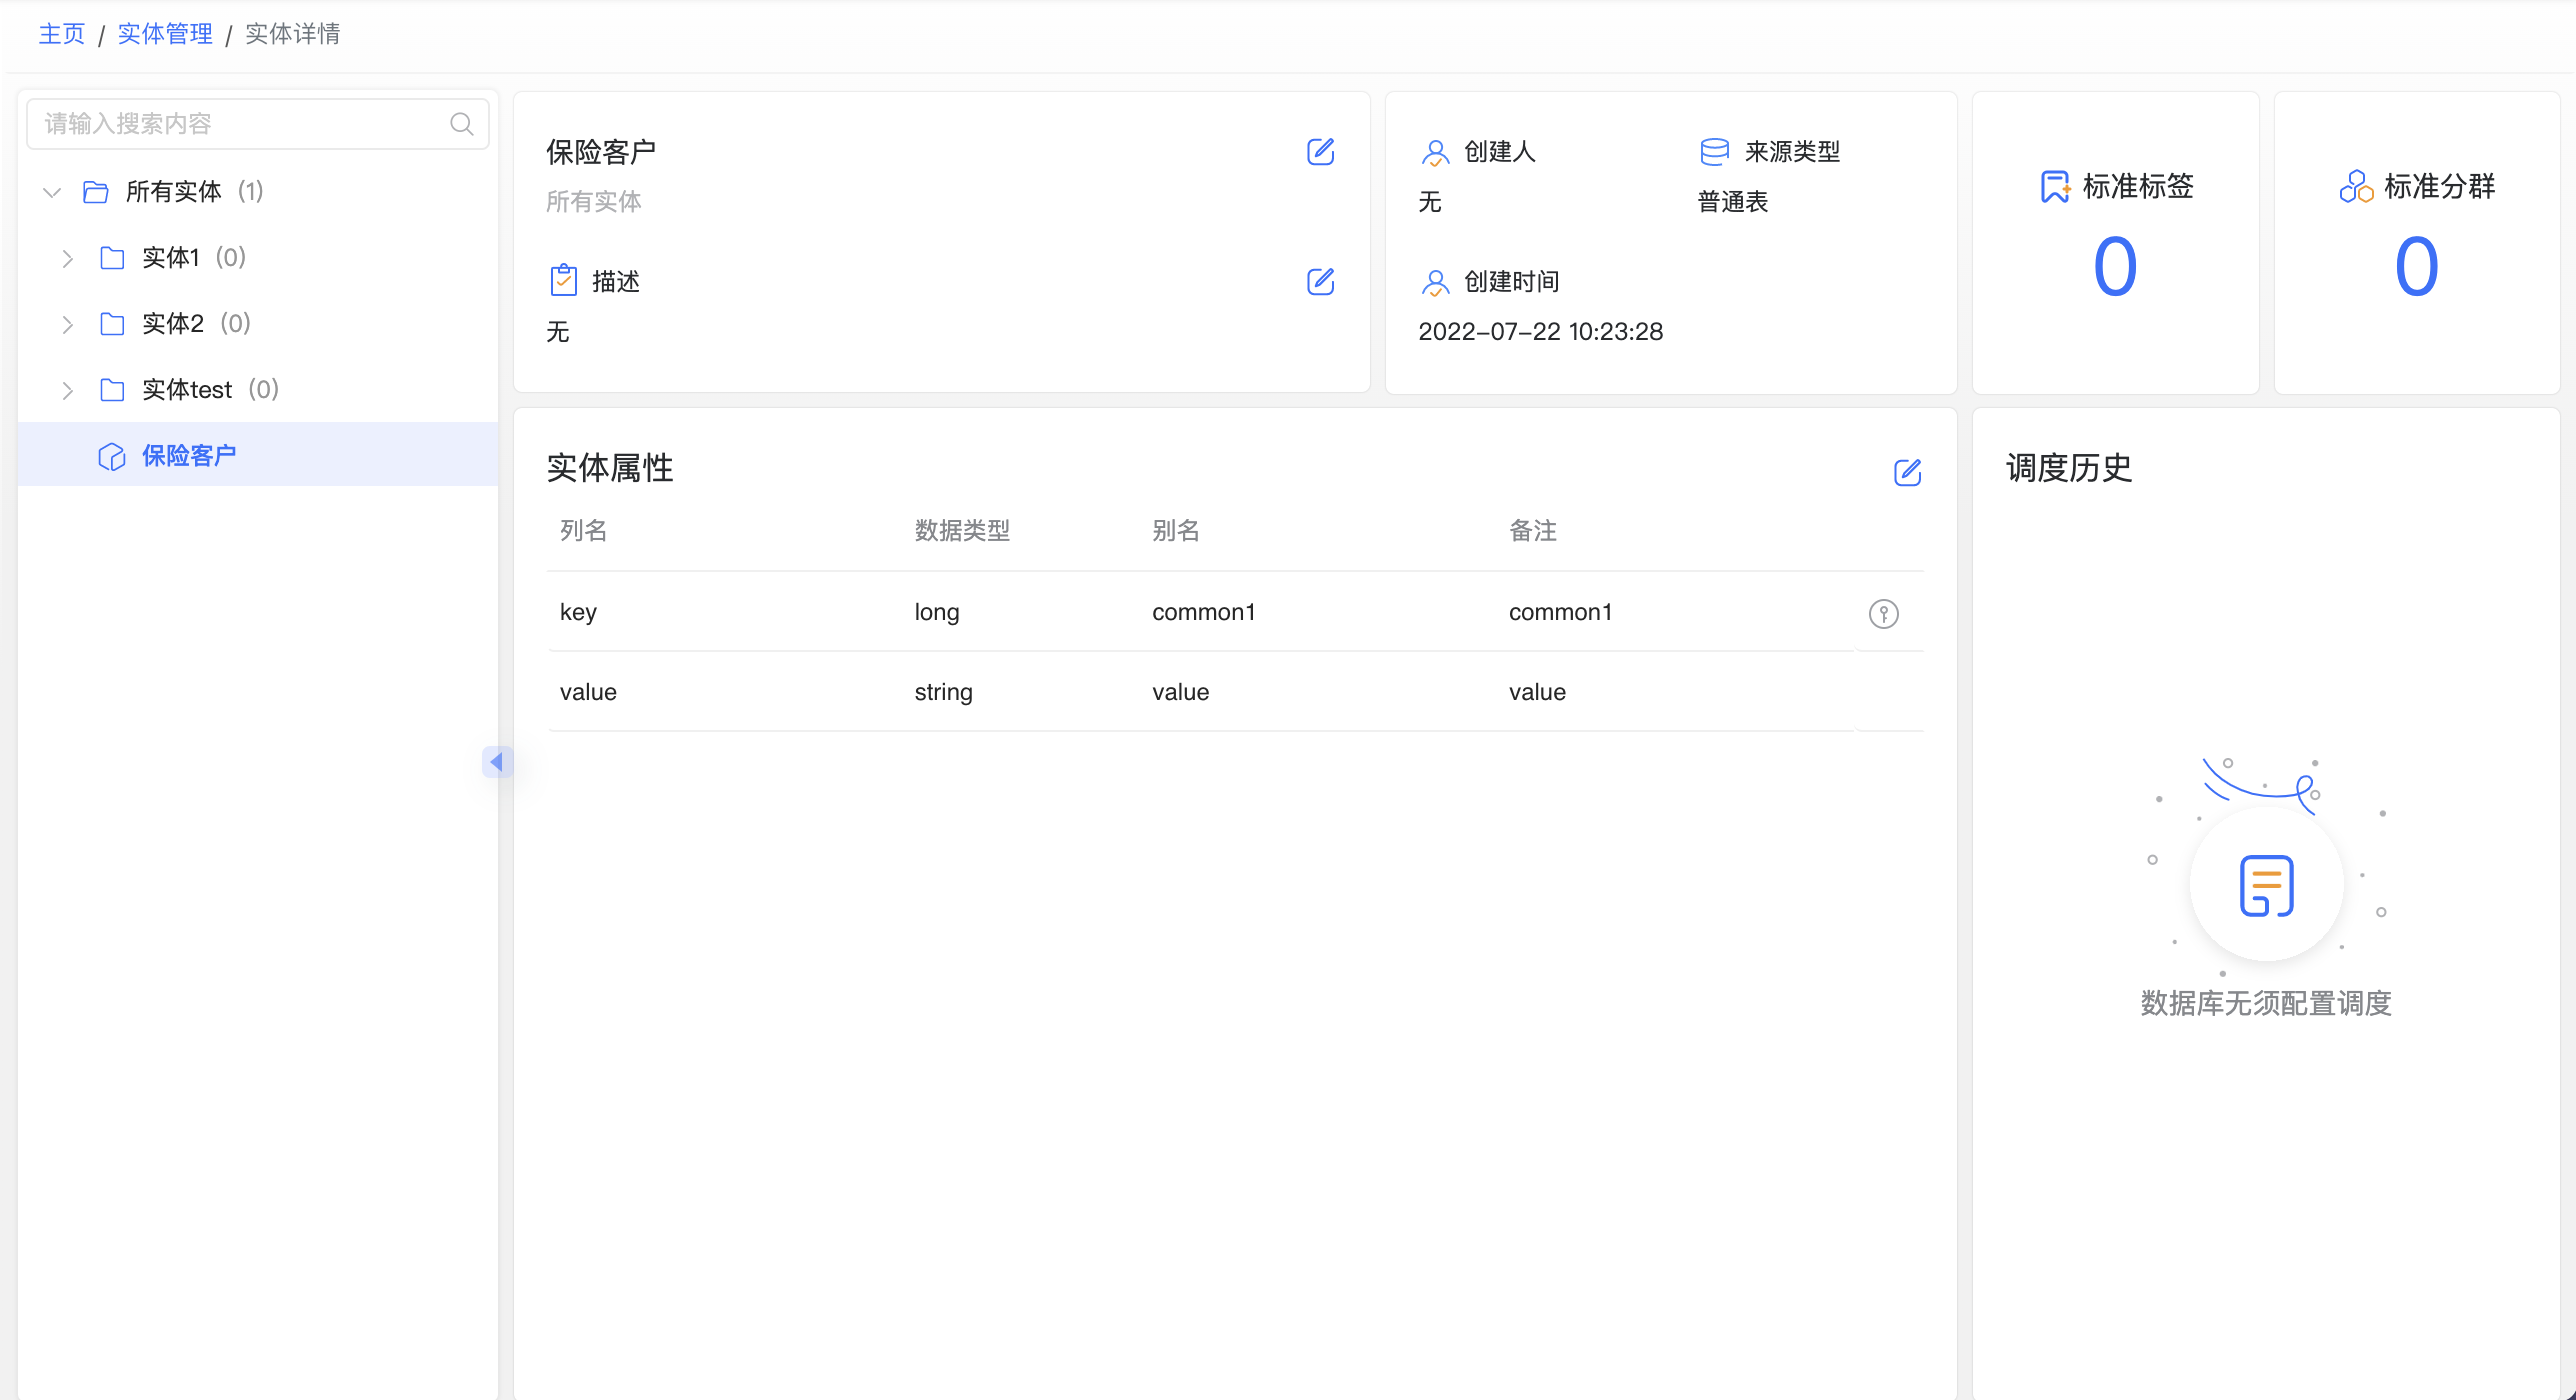Click the 备注 column header

pyautogui.click(x=1533, y=530)
